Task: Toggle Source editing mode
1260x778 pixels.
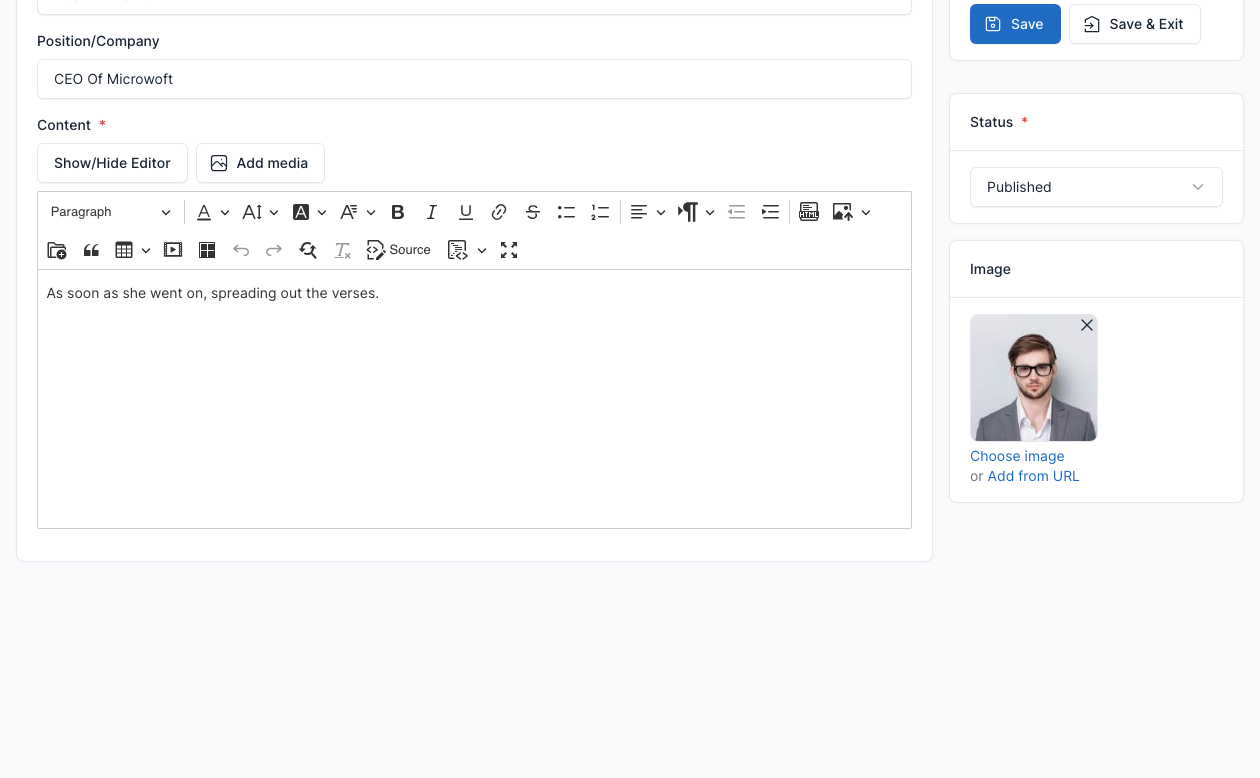Action: [x=399, y=250]
